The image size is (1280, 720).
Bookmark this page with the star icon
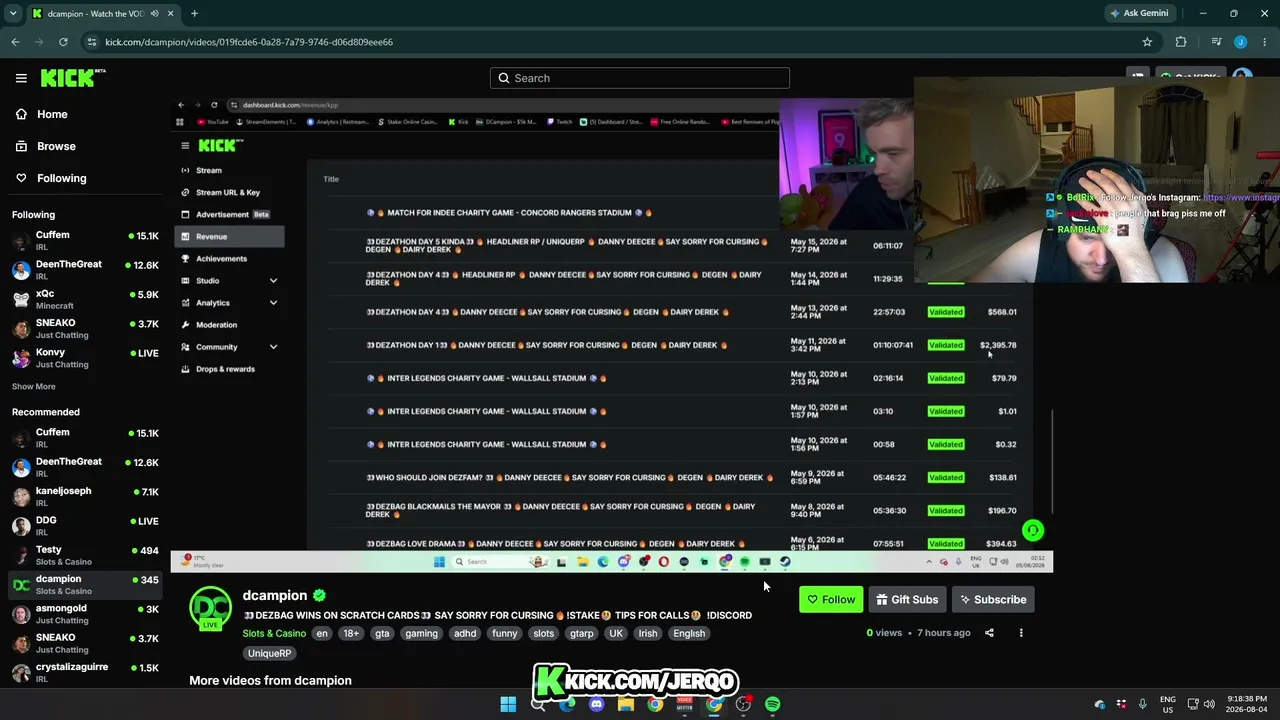click(x=1147, y=42)
